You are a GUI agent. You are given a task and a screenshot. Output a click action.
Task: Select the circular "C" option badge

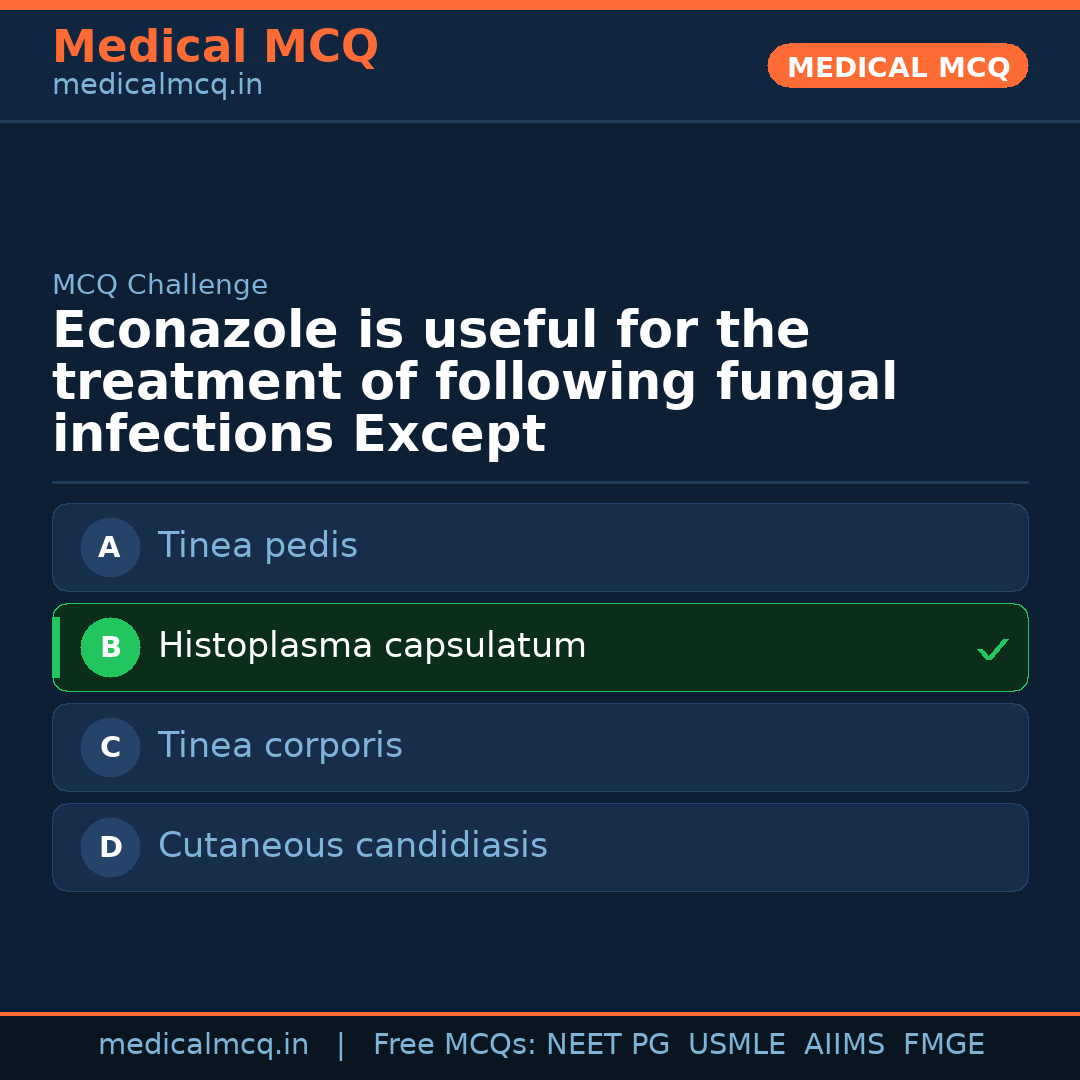click(110, 747)
